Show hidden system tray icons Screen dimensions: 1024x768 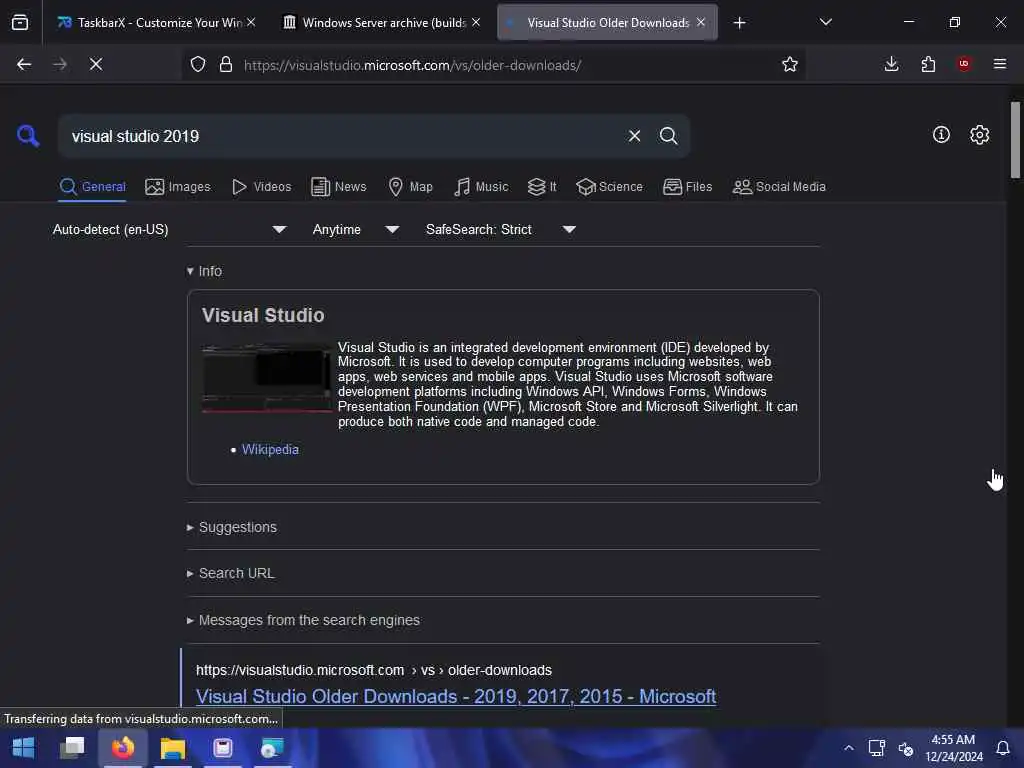(x=848, y=748)
